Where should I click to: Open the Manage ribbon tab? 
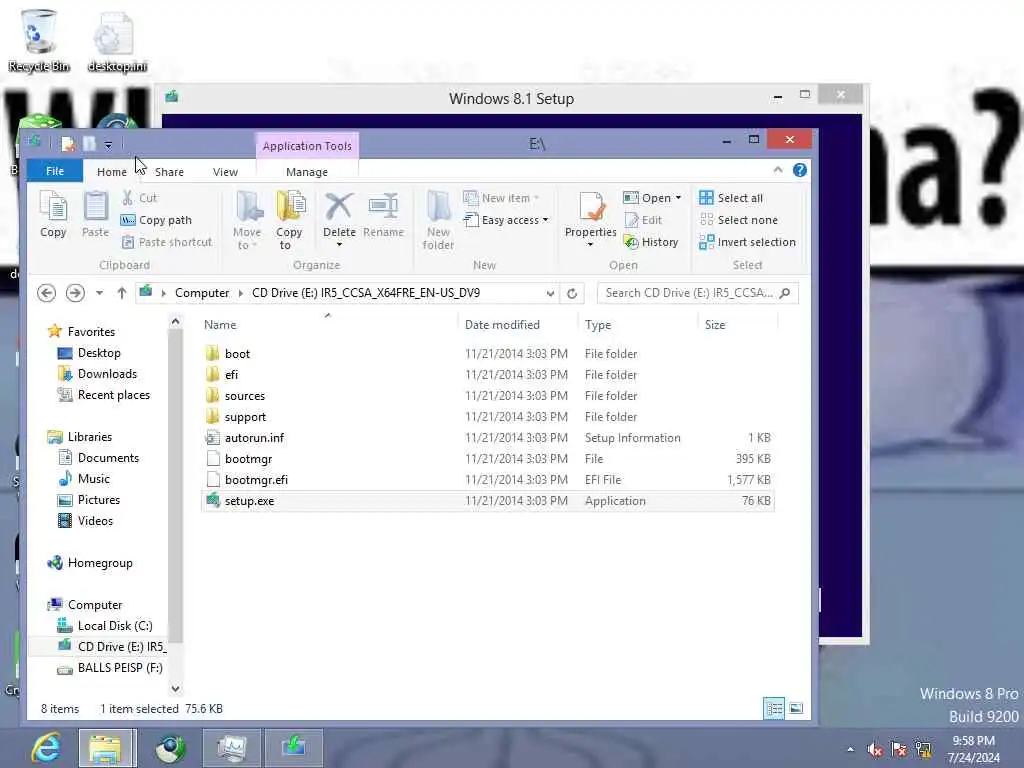coord(307,172)
